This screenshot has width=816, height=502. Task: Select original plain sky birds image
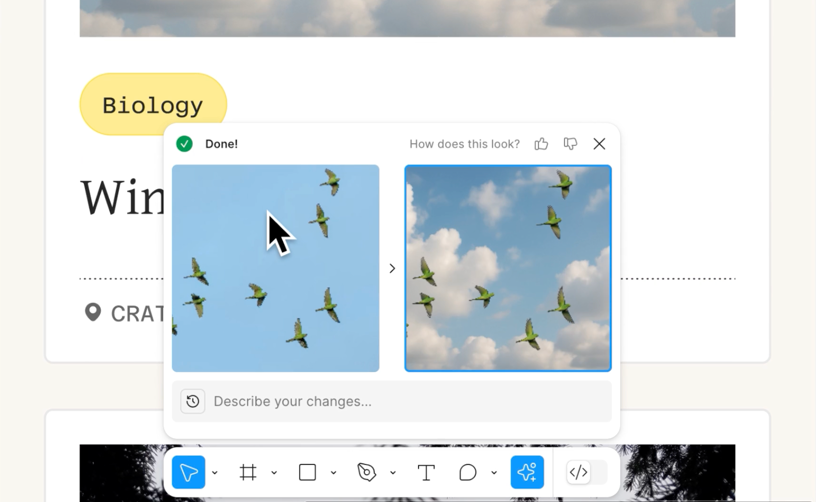[x=276, y=268]
